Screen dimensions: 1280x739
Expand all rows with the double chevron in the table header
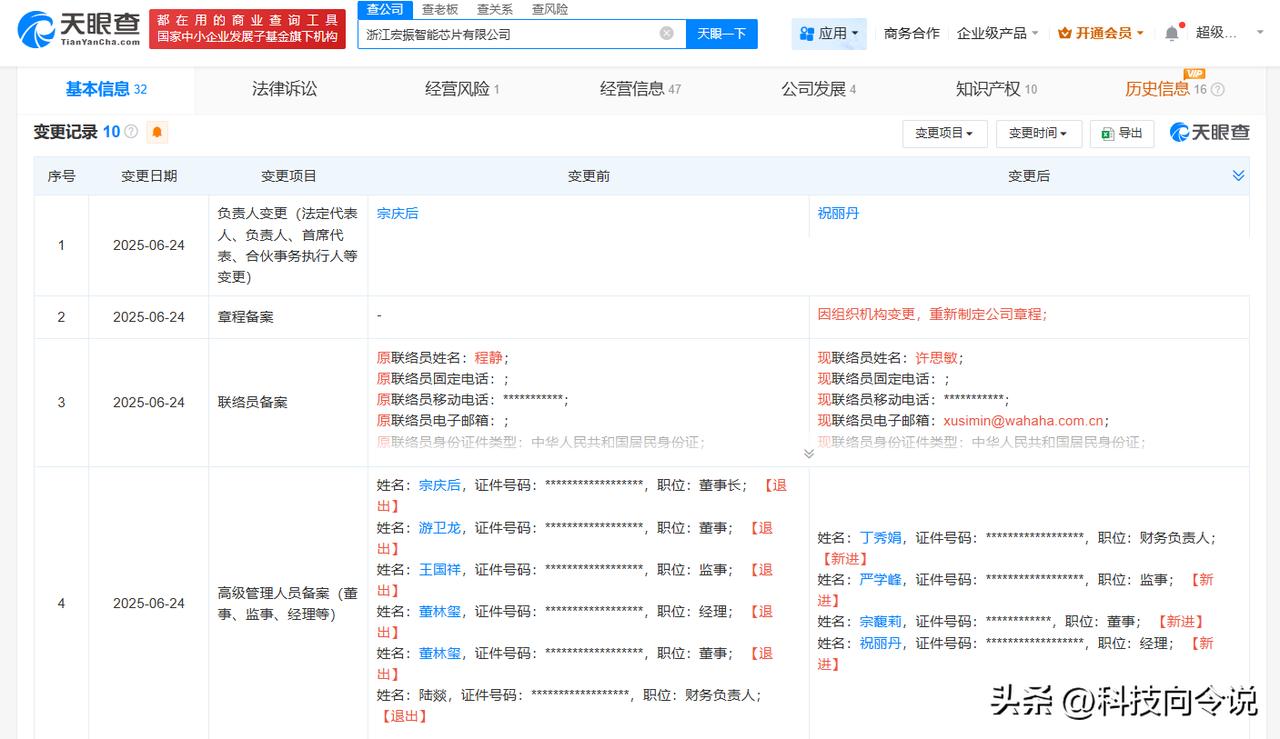pos(1238,176)
